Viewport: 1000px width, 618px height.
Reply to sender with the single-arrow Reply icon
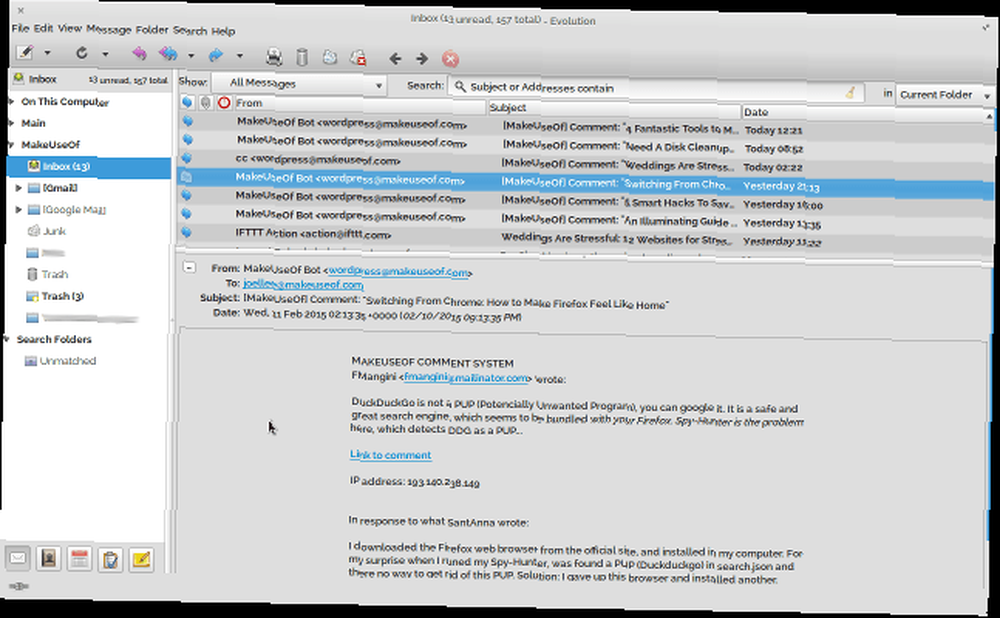pyautogui.click(x=139, y=54)
